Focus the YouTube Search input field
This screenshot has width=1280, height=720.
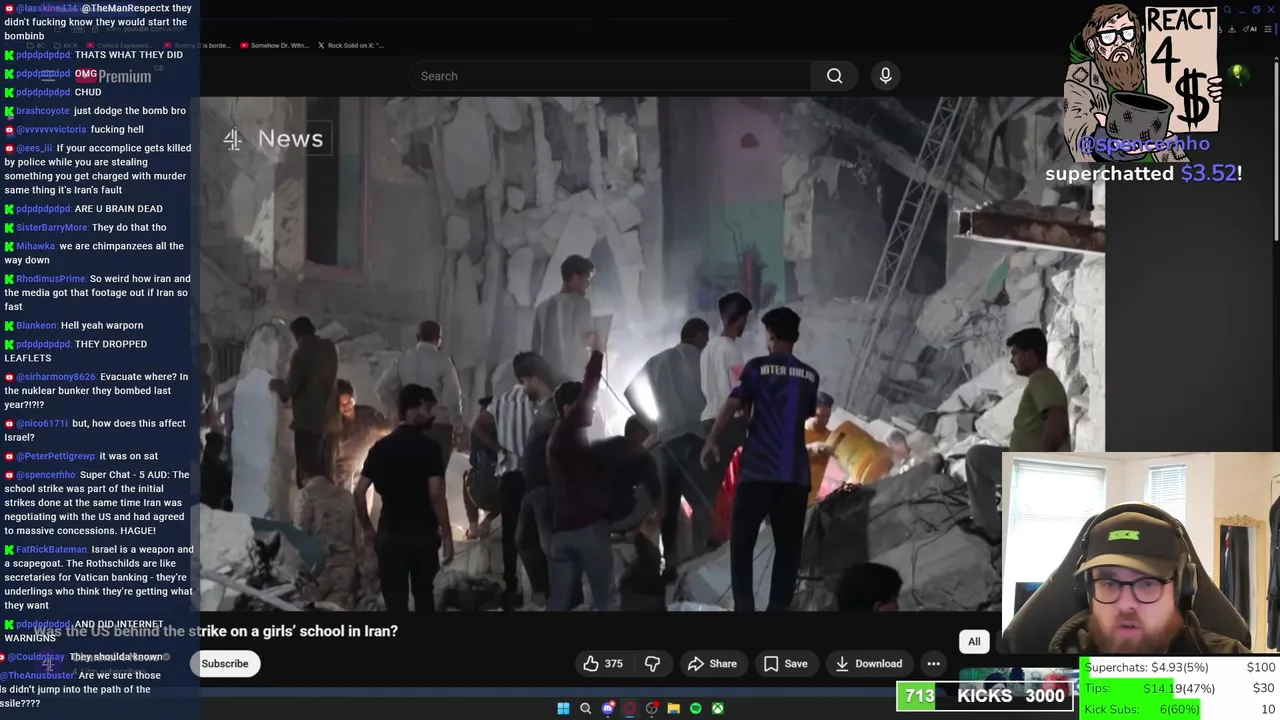point(610,76)
